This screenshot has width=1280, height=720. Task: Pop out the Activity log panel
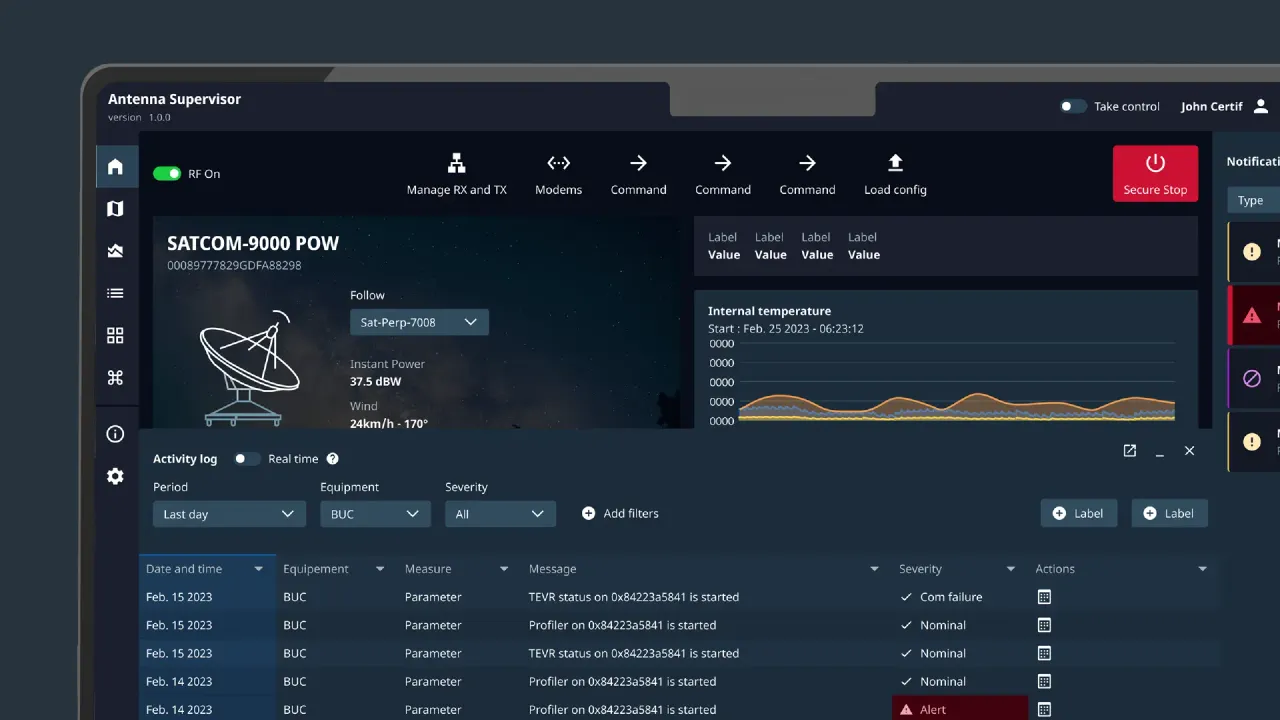tap(1129, 451)
